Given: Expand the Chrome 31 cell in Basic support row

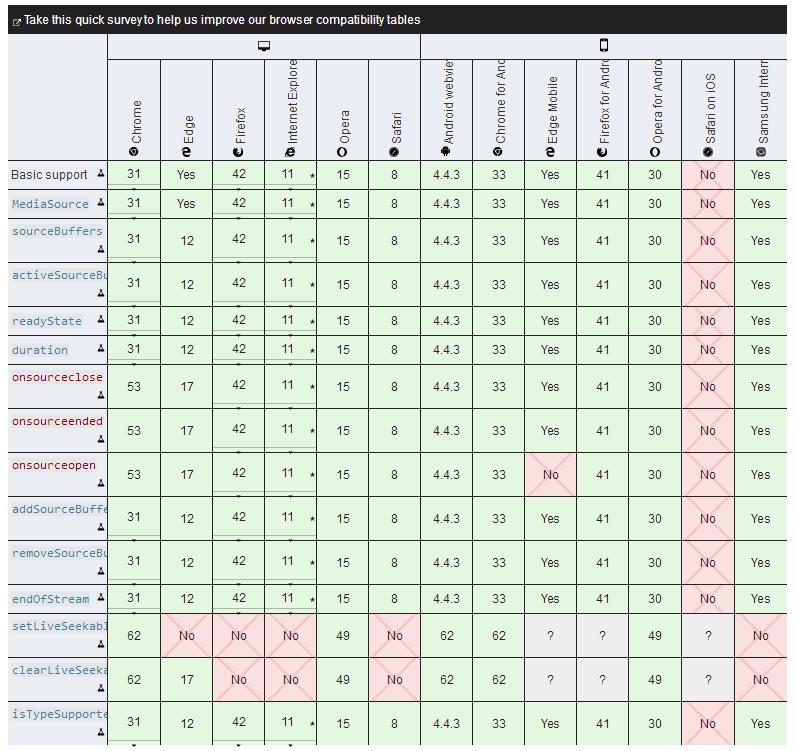Looking at the screenshot, I should pos(134,175).
